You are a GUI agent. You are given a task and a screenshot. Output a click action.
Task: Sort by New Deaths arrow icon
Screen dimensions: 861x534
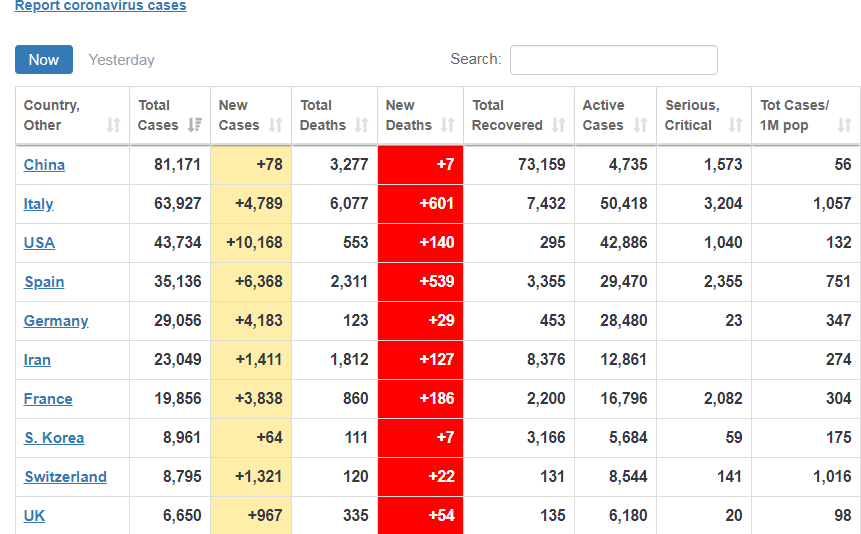point(447,125)
